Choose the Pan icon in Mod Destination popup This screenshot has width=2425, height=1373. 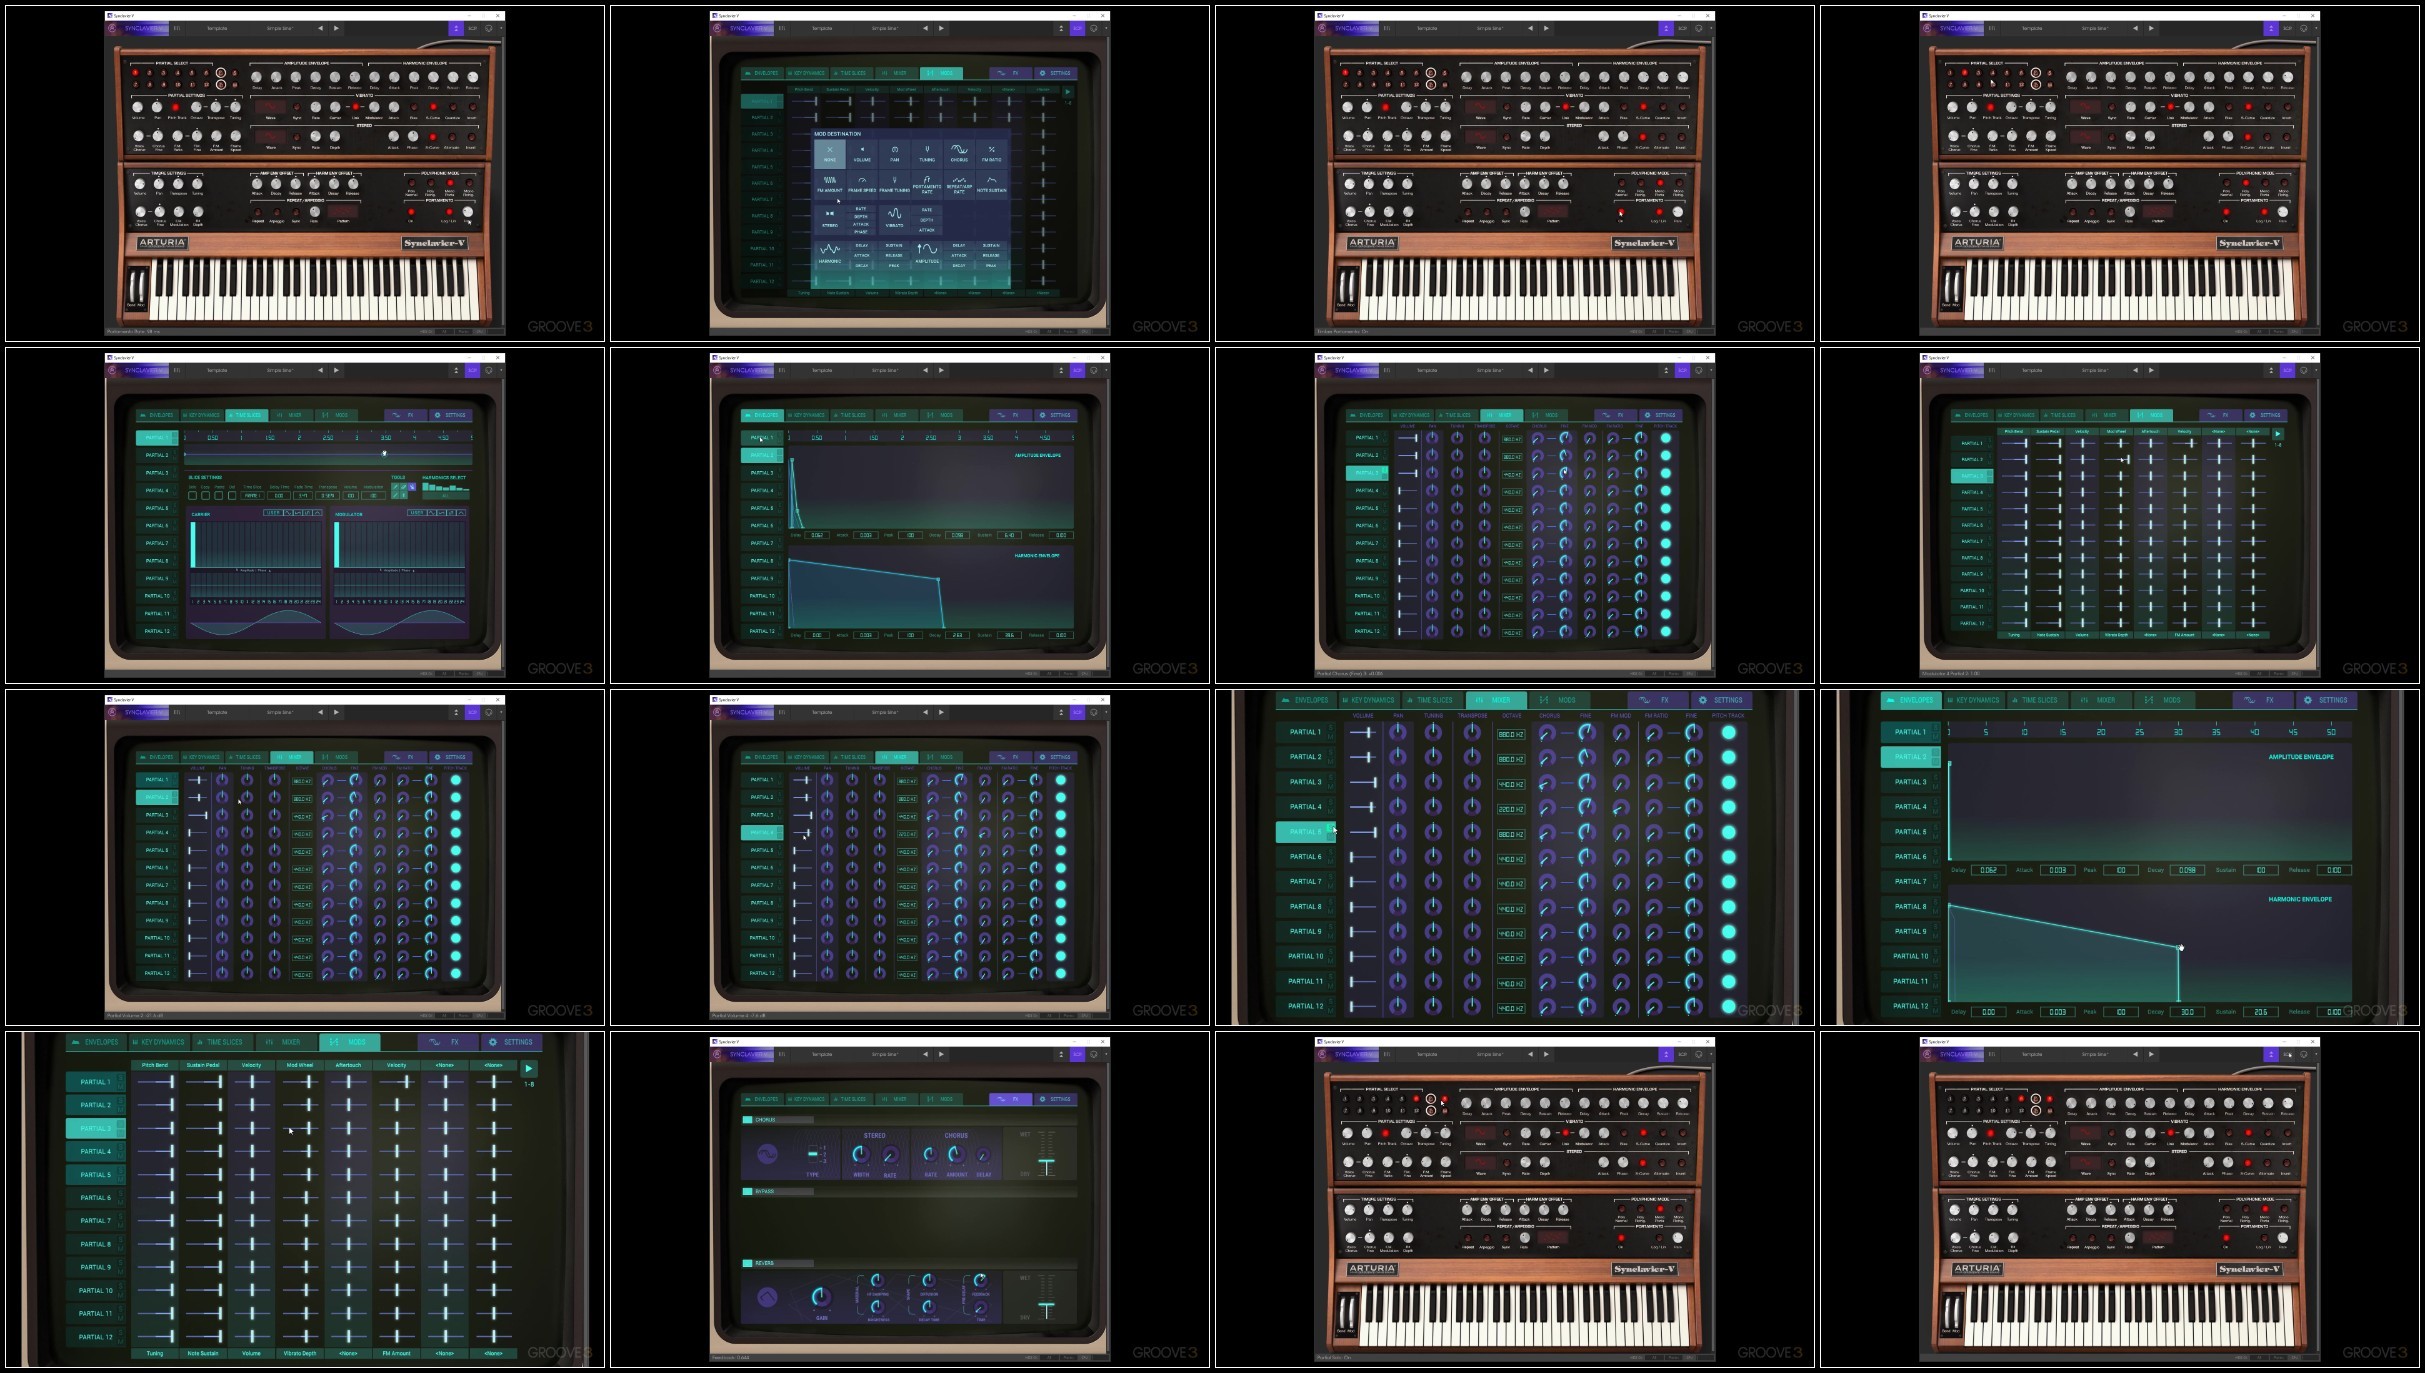[894, 152]
